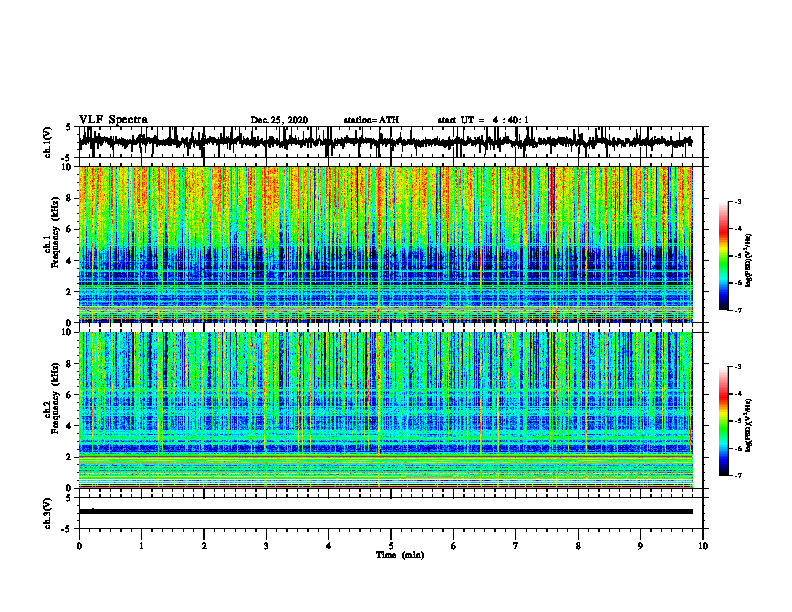Click the ch.1 frequency tick label "8"

[70, 198]
